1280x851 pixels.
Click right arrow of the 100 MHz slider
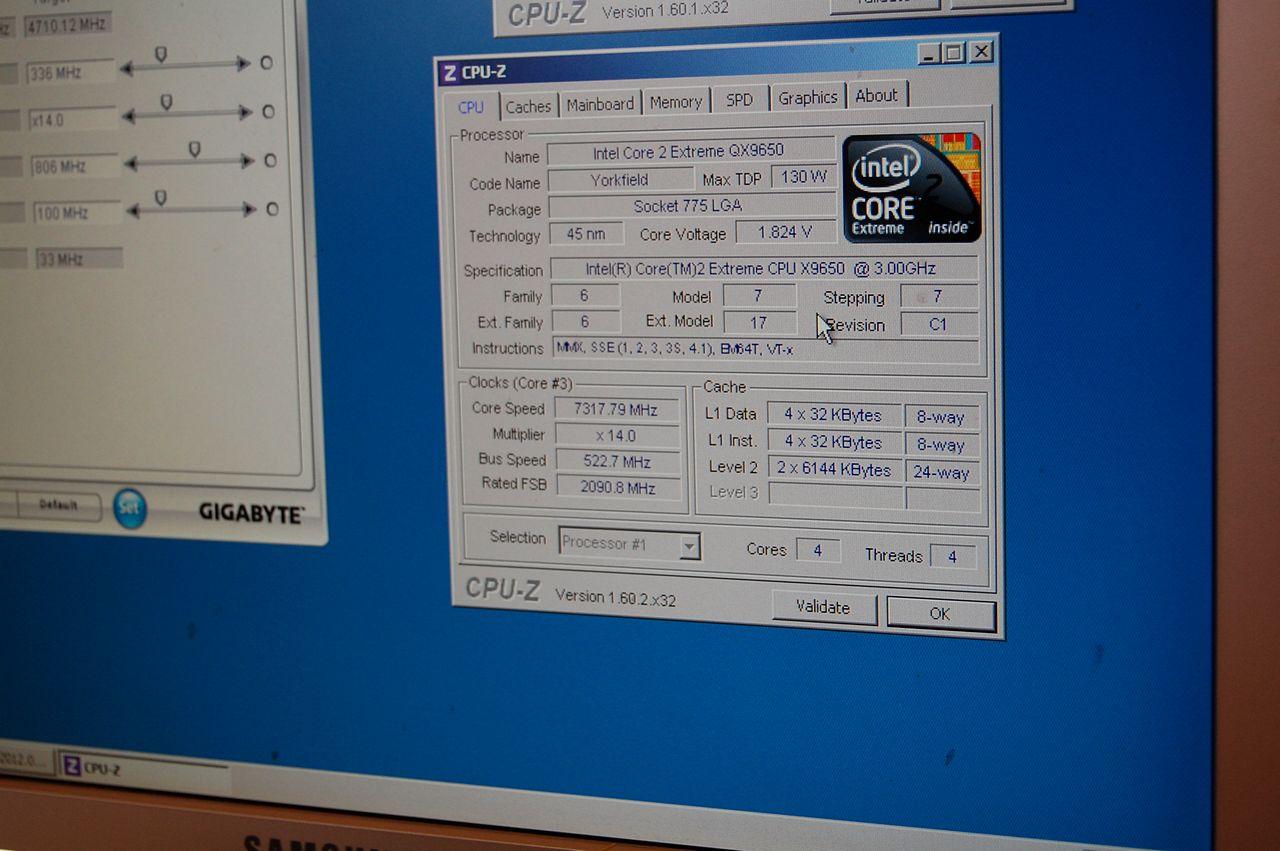click(248, 209)
